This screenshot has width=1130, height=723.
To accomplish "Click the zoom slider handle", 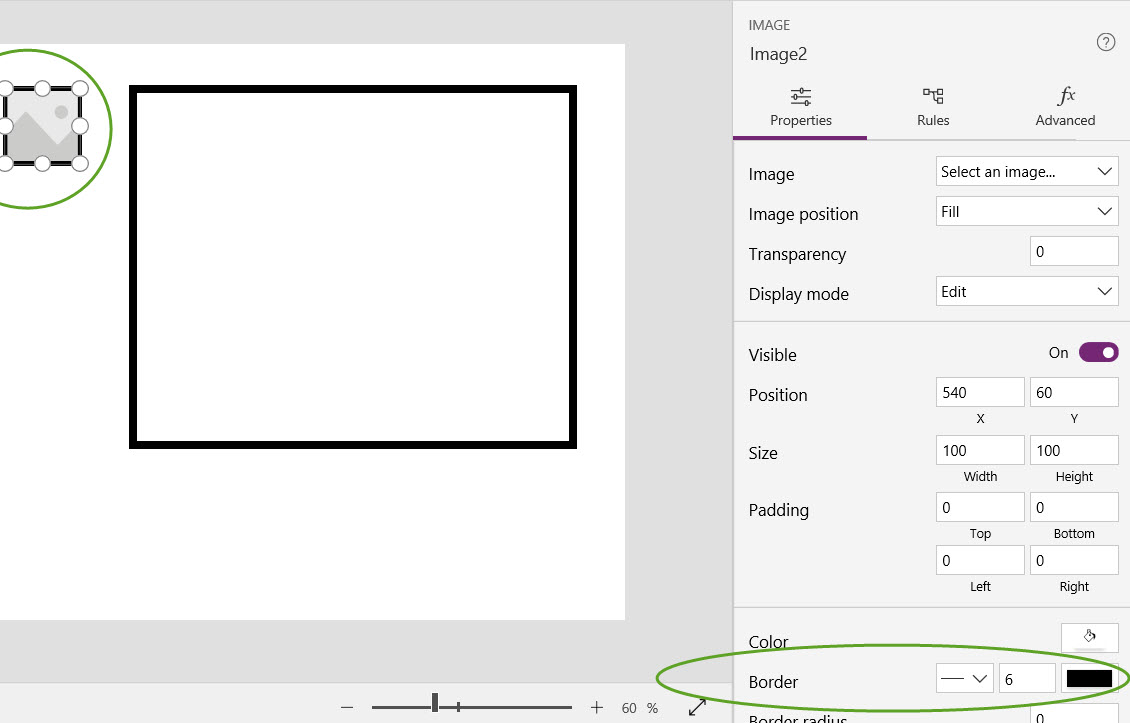I will coord(435,704).
